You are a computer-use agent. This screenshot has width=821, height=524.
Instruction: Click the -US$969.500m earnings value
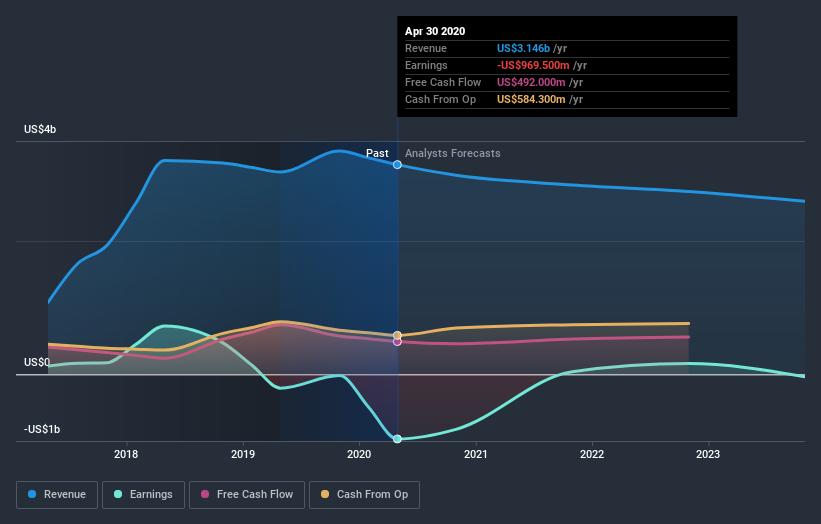pyautogui.click(x=533, y=65)
